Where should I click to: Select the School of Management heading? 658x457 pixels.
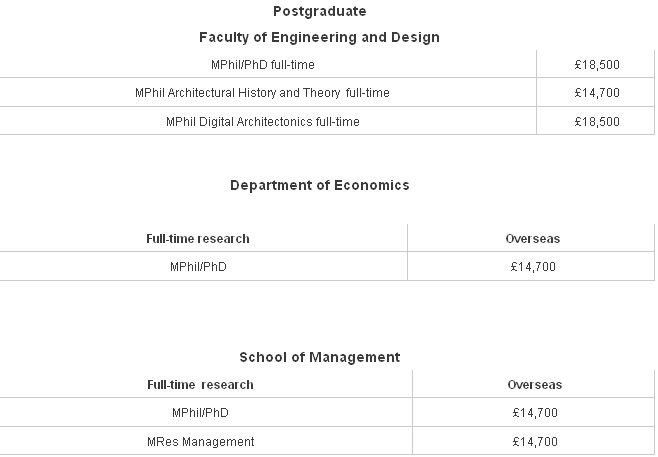(x=319, y=358)
